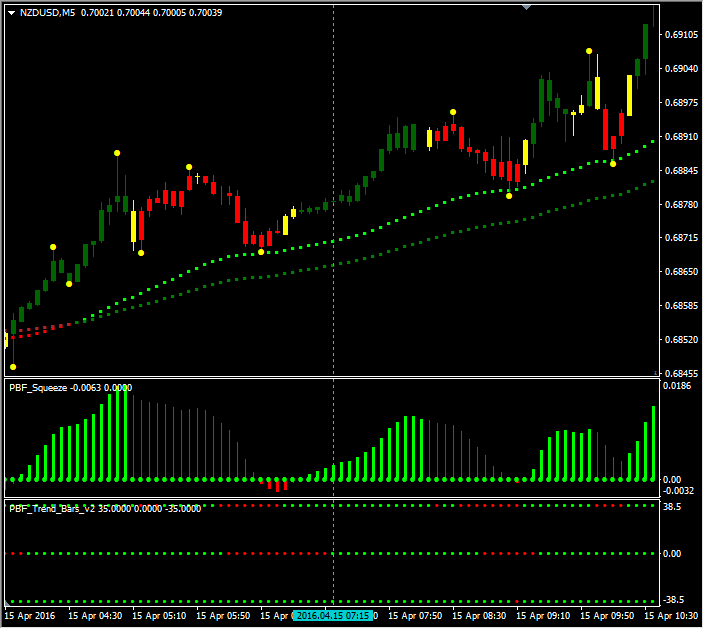Image resolution: width=704 pixels, height=629 pixels.
Task: Click the 0.68910 price axis label
Action: coord(682,136)
